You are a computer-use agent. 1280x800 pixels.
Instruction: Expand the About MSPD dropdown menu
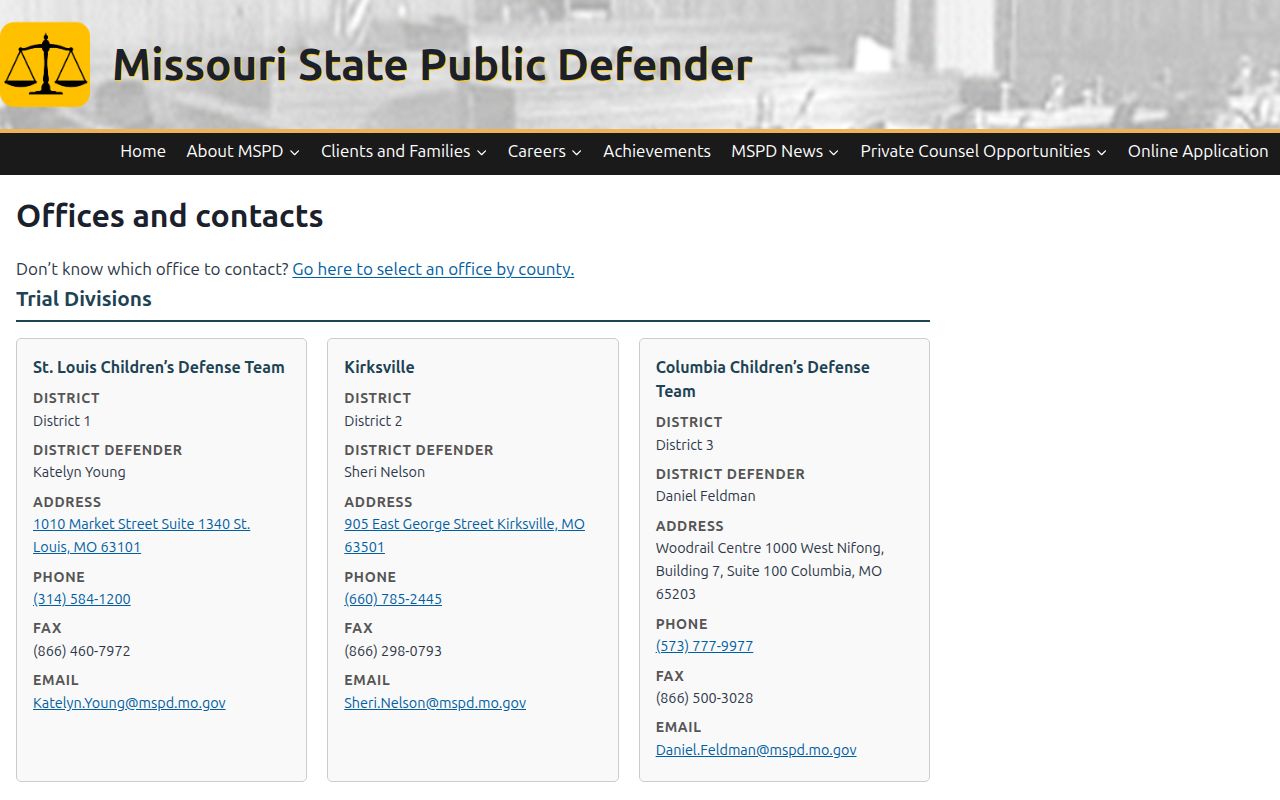coord(243,151)
